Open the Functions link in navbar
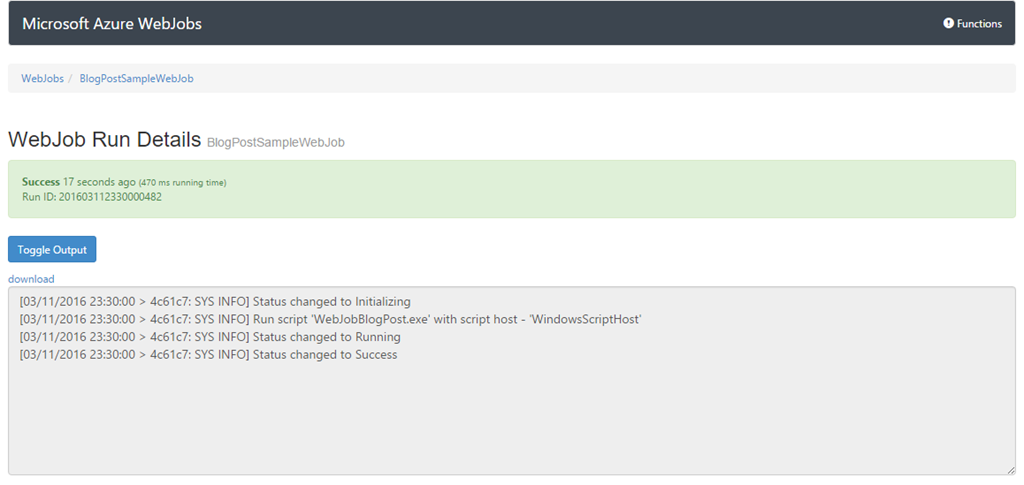Screen dimensions: 1024x485 click(x=972, y=23)
